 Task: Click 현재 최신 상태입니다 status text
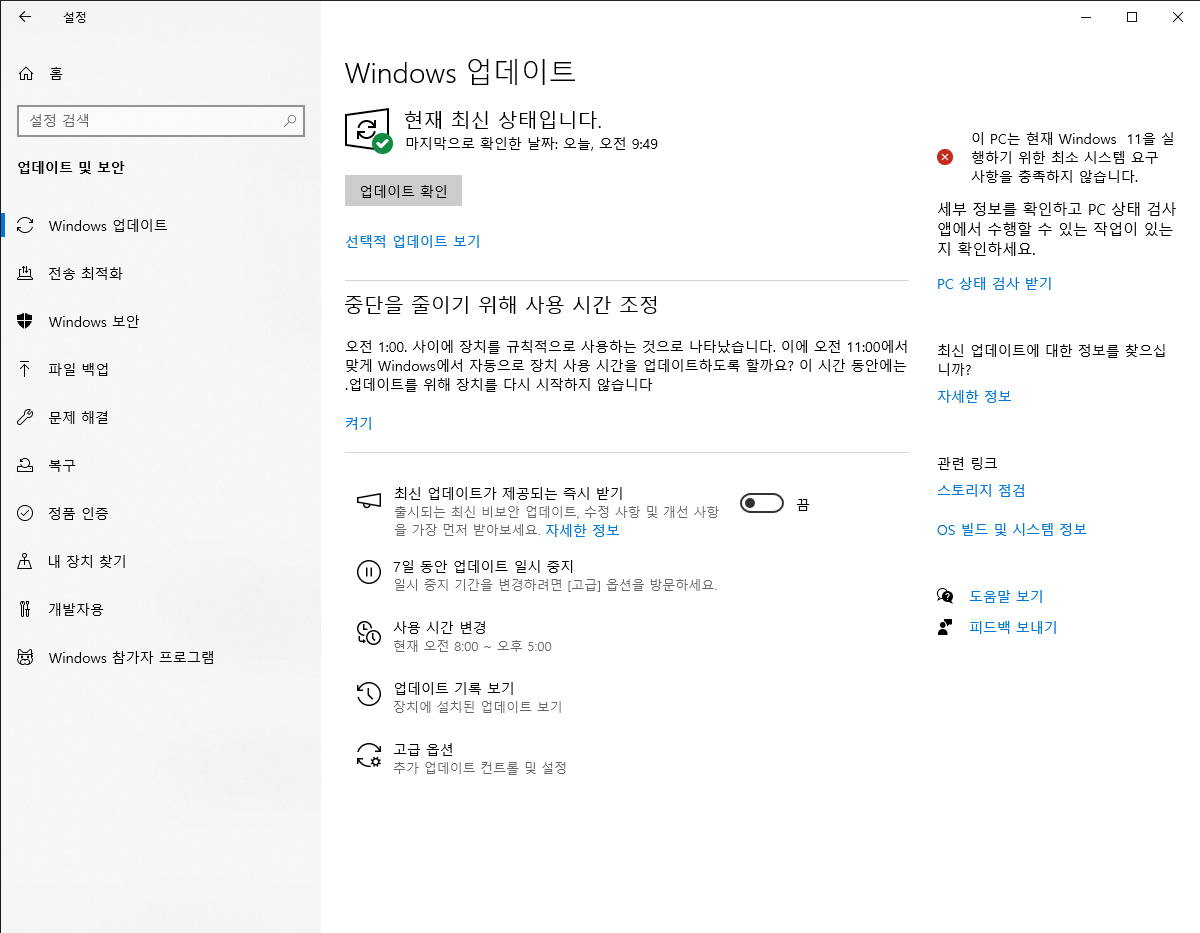(503, 120)
